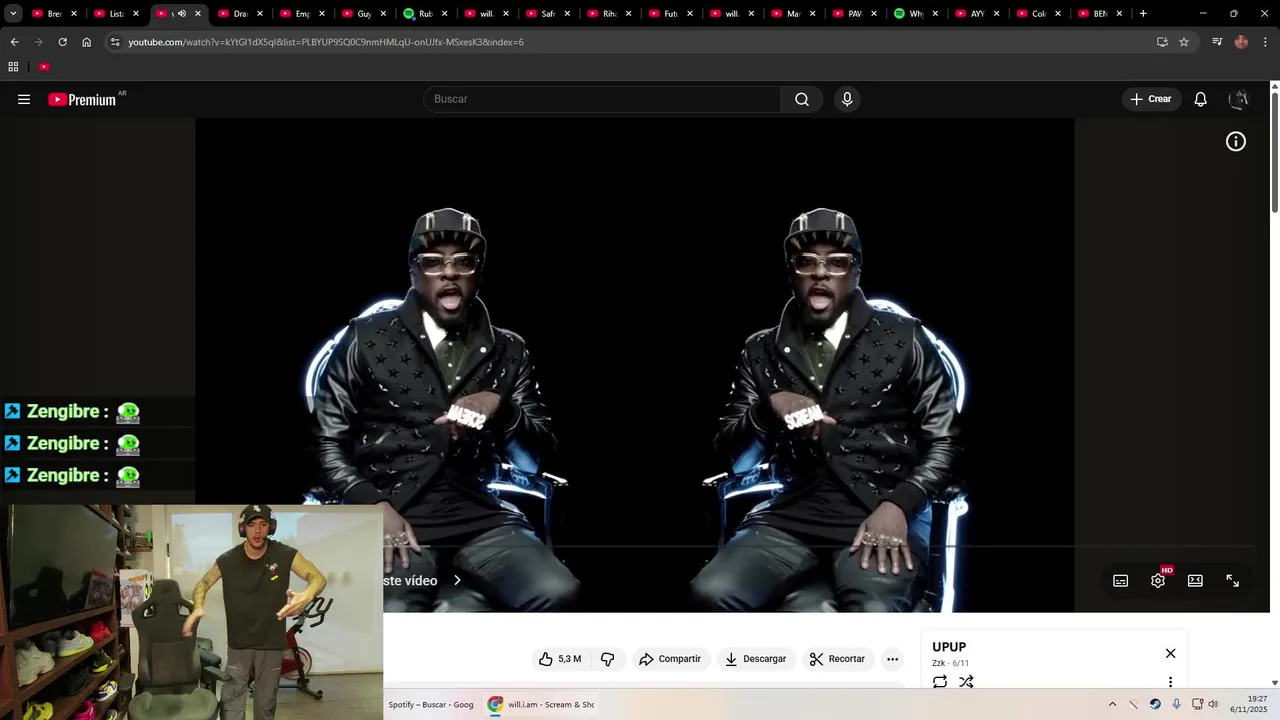Screen dimensions: 1280x720
Task: Go back in browser history
Action: pos(14,42)
